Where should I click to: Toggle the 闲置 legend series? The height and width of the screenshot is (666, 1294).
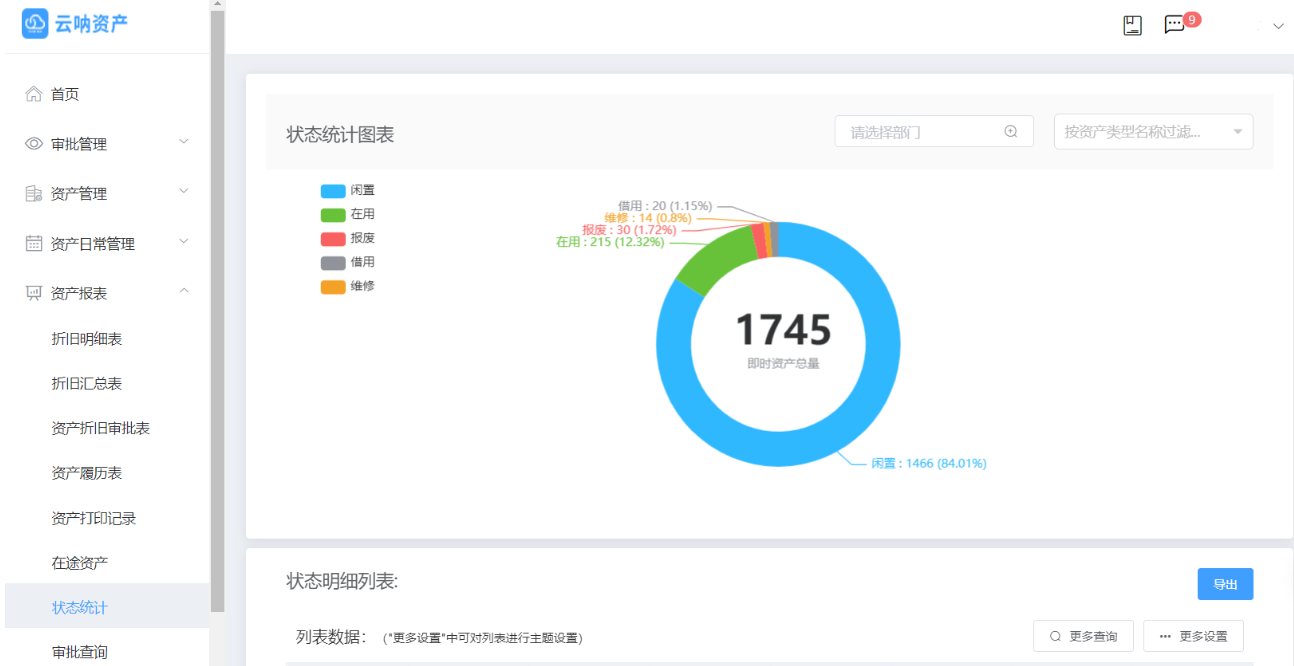[347, 191]
